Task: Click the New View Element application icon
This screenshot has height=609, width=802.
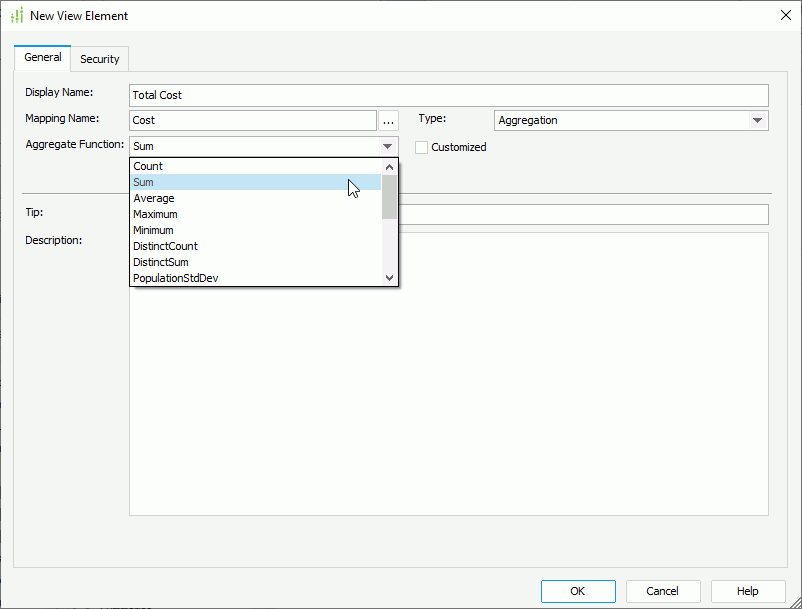Action: (17, 15)
